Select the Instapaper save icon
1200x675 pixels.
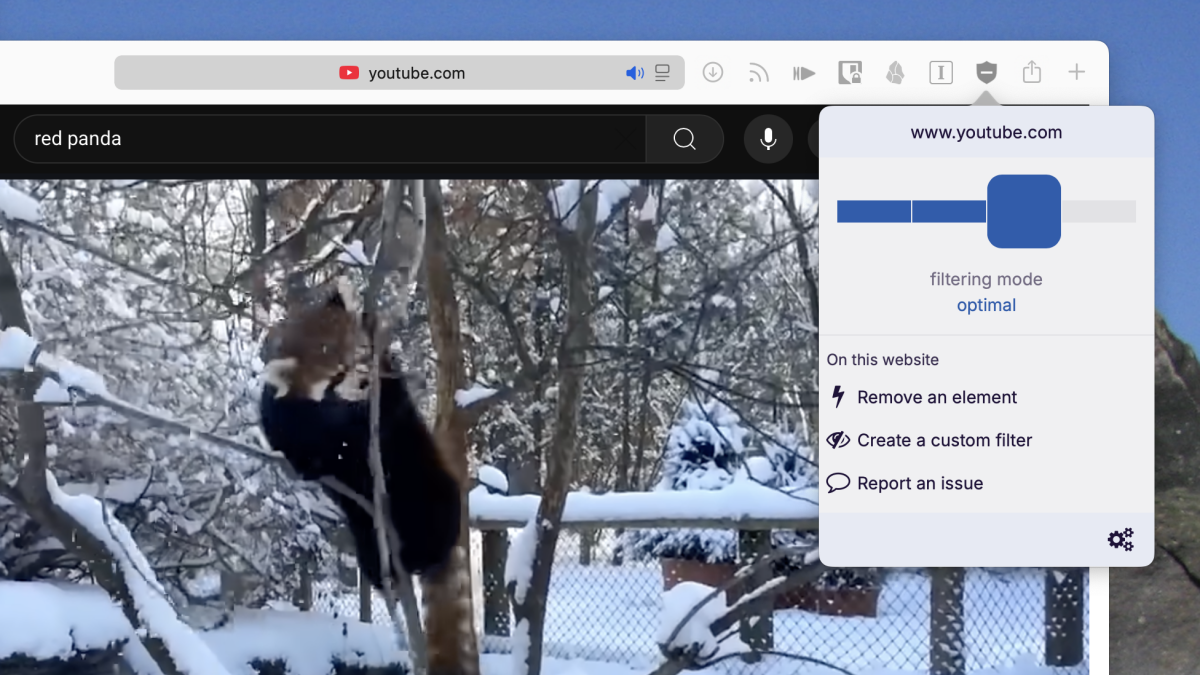[940, 71]
